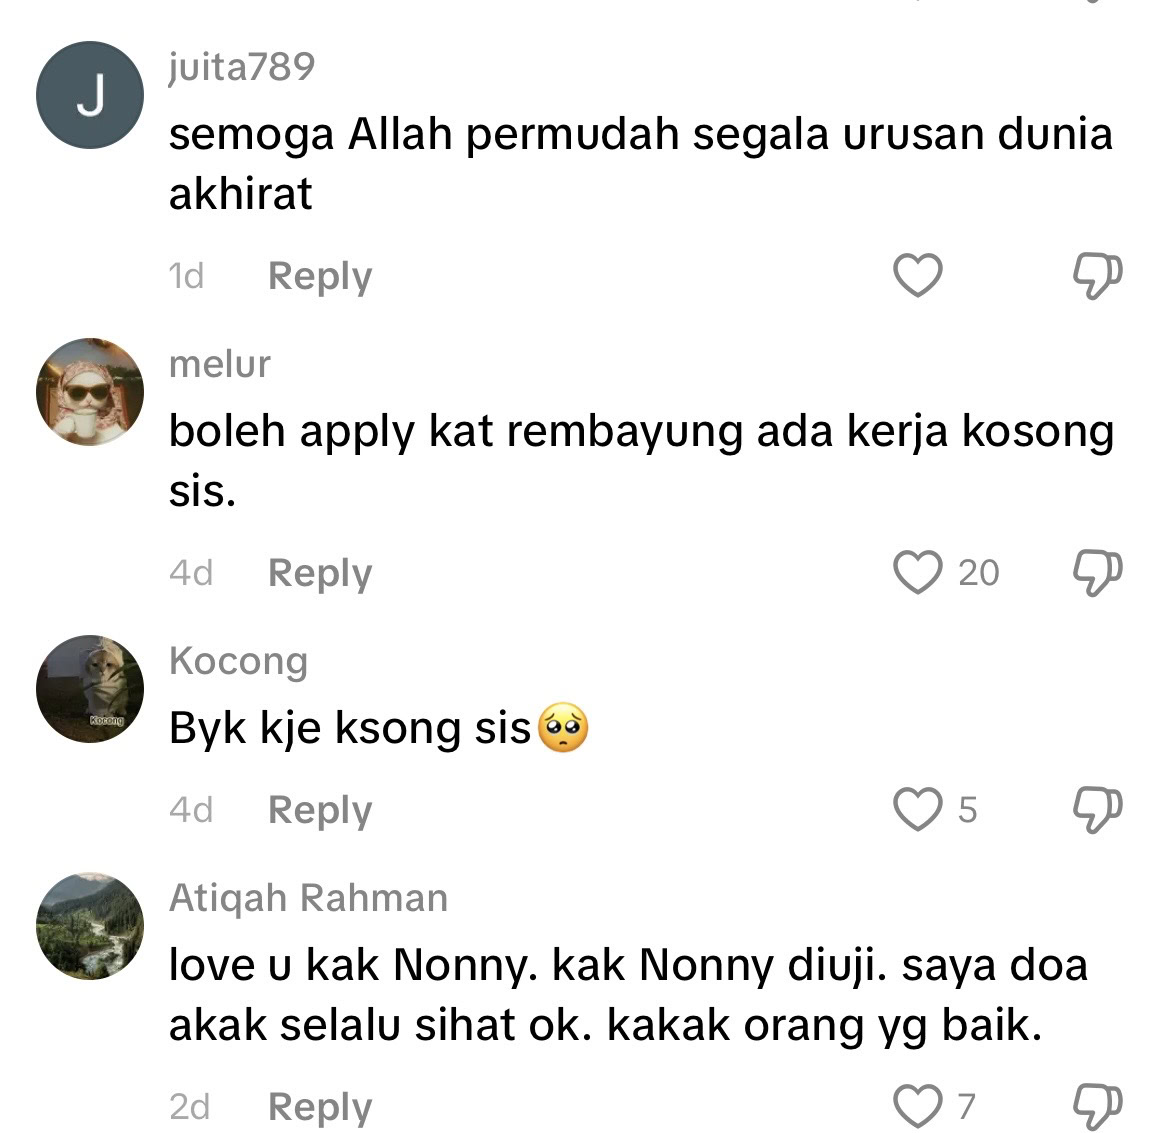1170x1133 pixels.
Task: Dislike melur's comment
Action: coord(1098,572)
